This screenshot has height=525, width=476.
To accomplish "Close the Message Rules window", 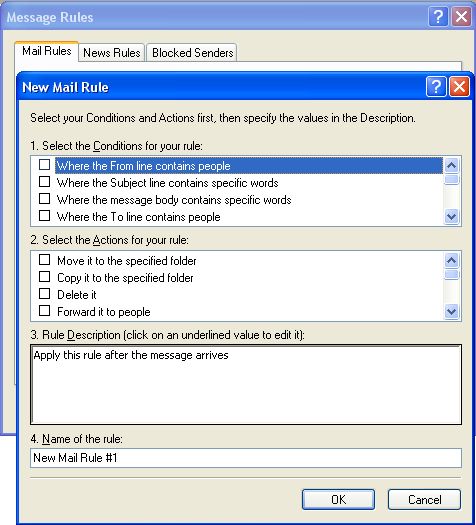I will pos(461,16).
